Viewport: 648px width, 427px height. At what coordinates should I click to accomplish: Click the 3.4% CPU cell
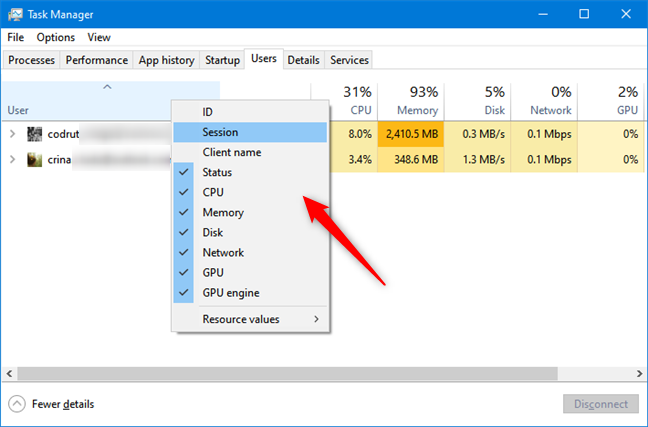(354, 160)
